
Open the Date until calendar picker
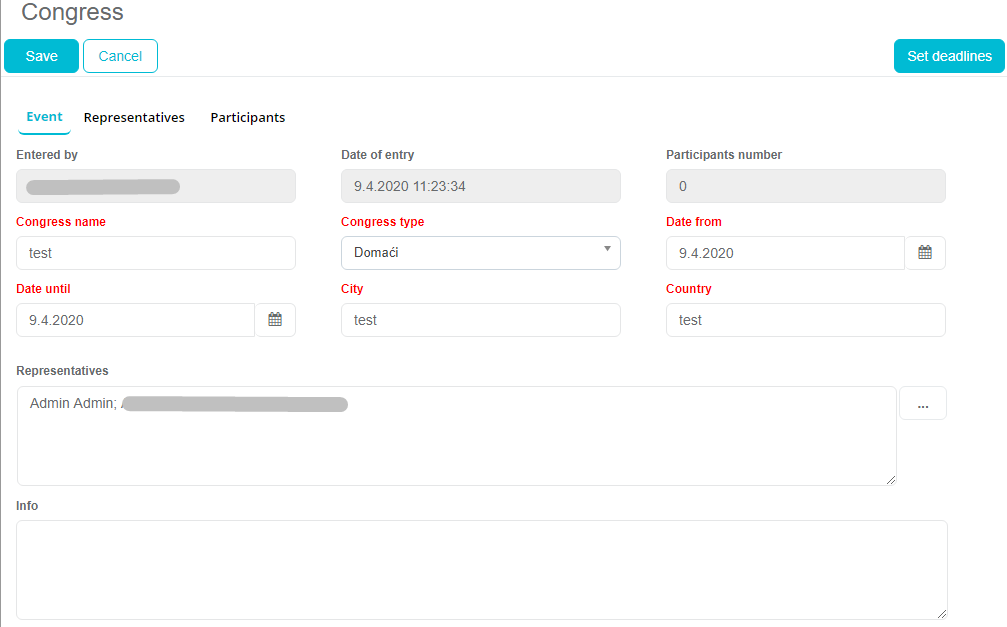[275, 320]
